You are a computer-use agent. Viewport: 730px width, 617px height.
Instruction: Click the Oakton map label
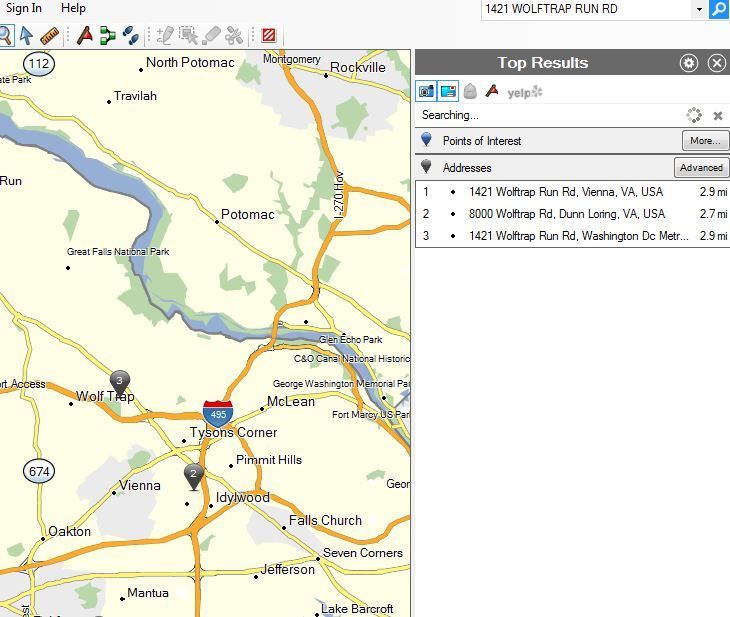tap(69, 531)
